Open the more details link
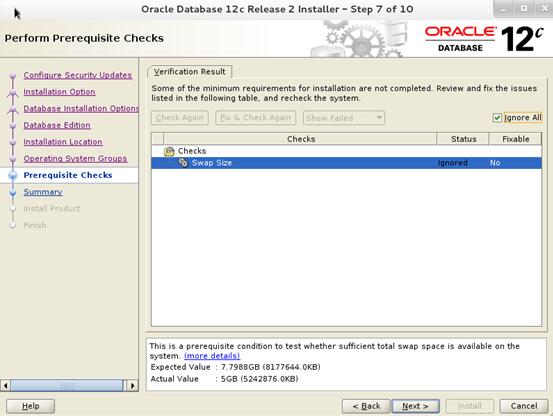Image resolution: width=553 pixels, height=416 pixels. pos(212,356)
